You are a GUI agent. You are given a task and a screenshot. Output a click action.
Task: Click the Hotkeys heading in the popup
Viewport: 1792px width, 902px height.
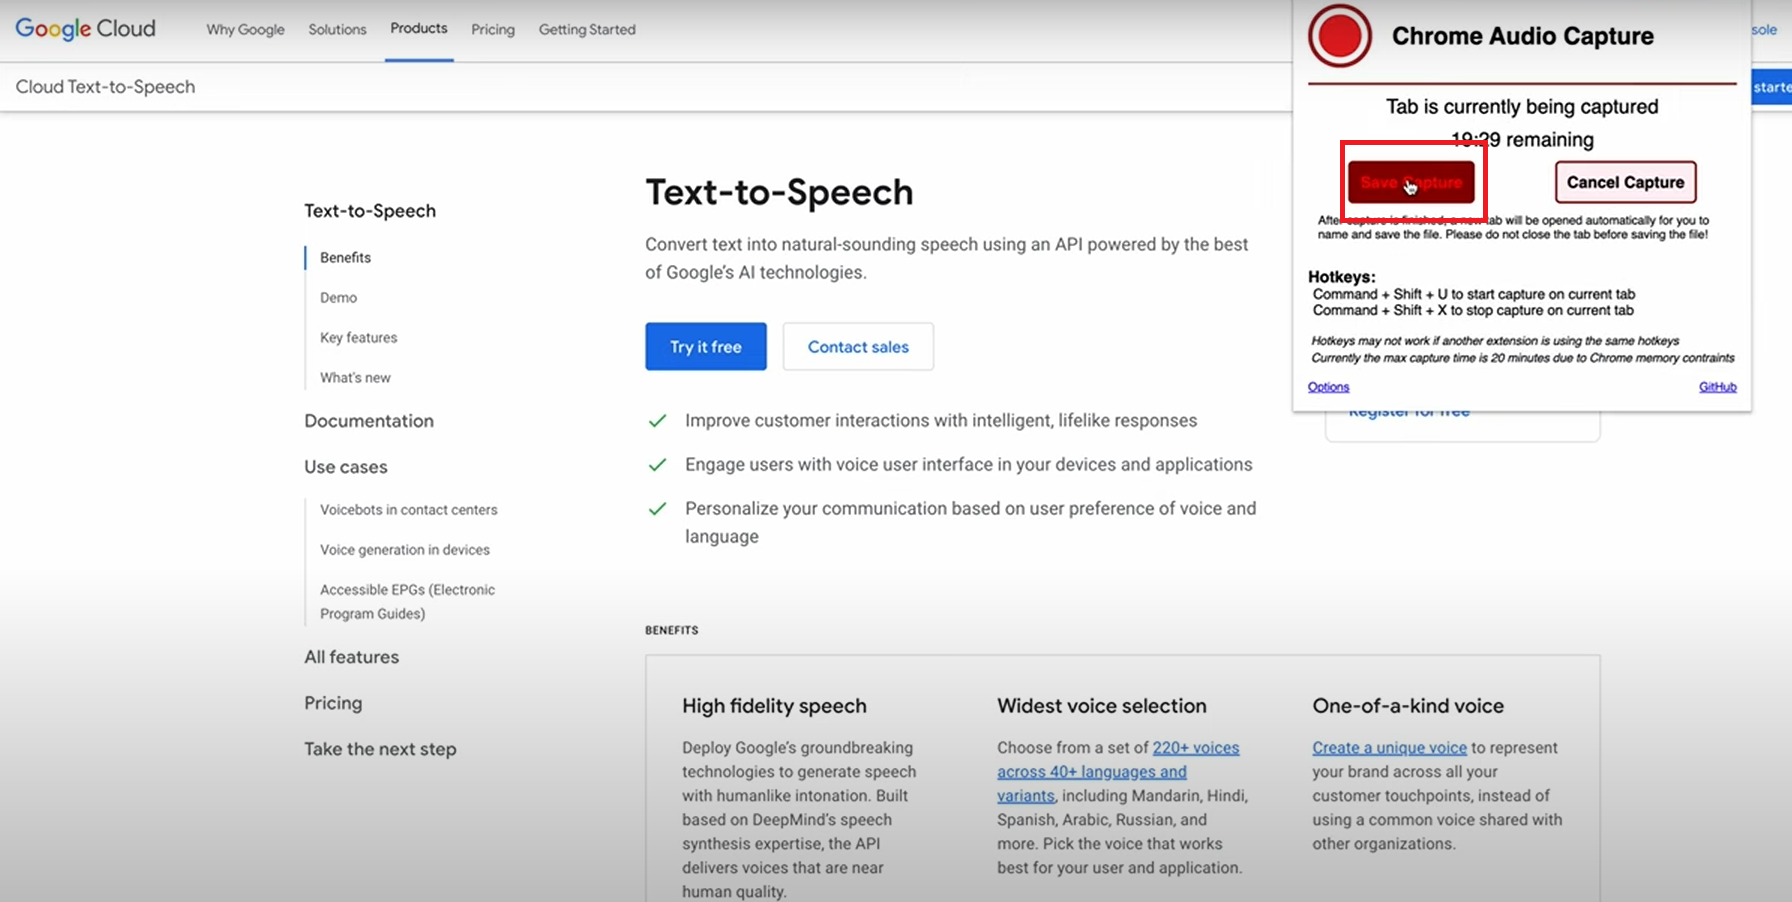click(x=1341, y=277)
